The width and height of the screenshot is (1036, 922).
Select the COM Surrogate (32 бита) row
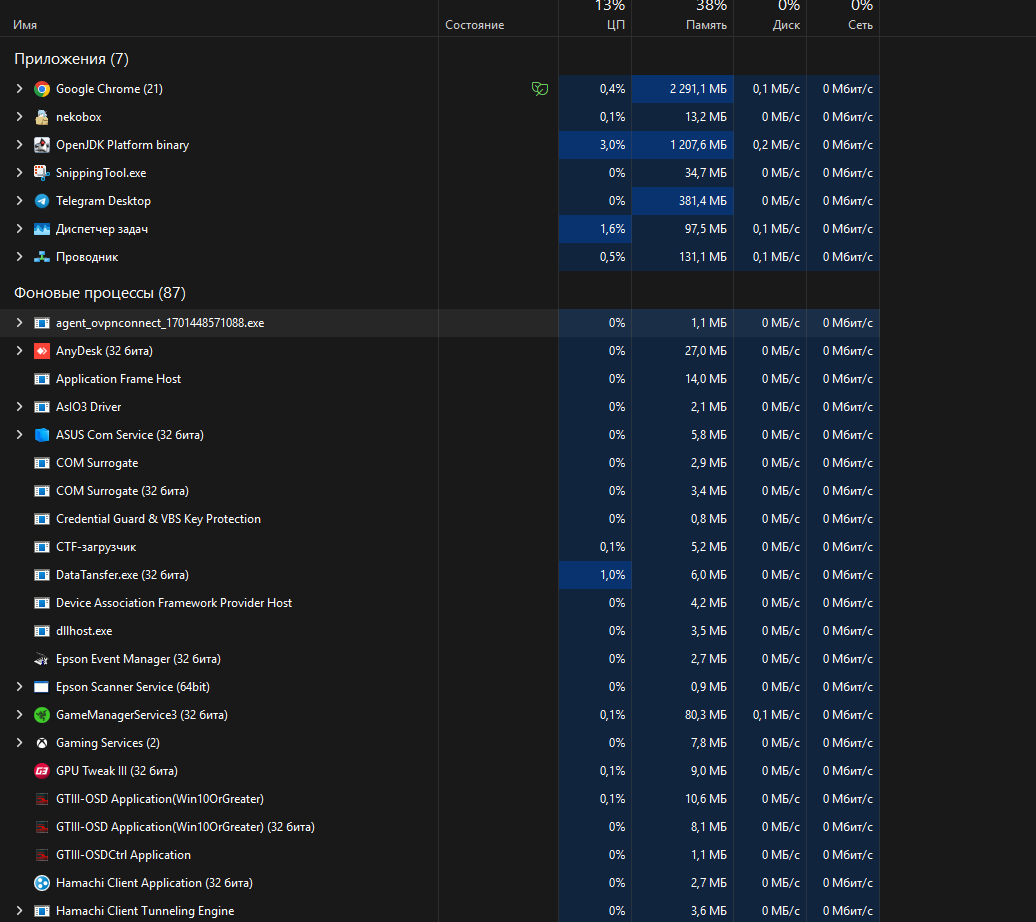(x=439, y=491)
